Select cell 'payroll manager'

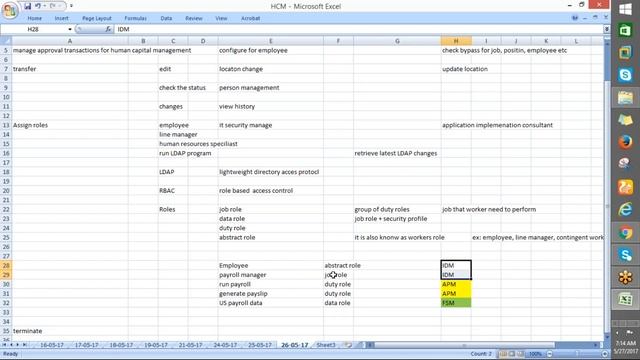click(271, 275)
